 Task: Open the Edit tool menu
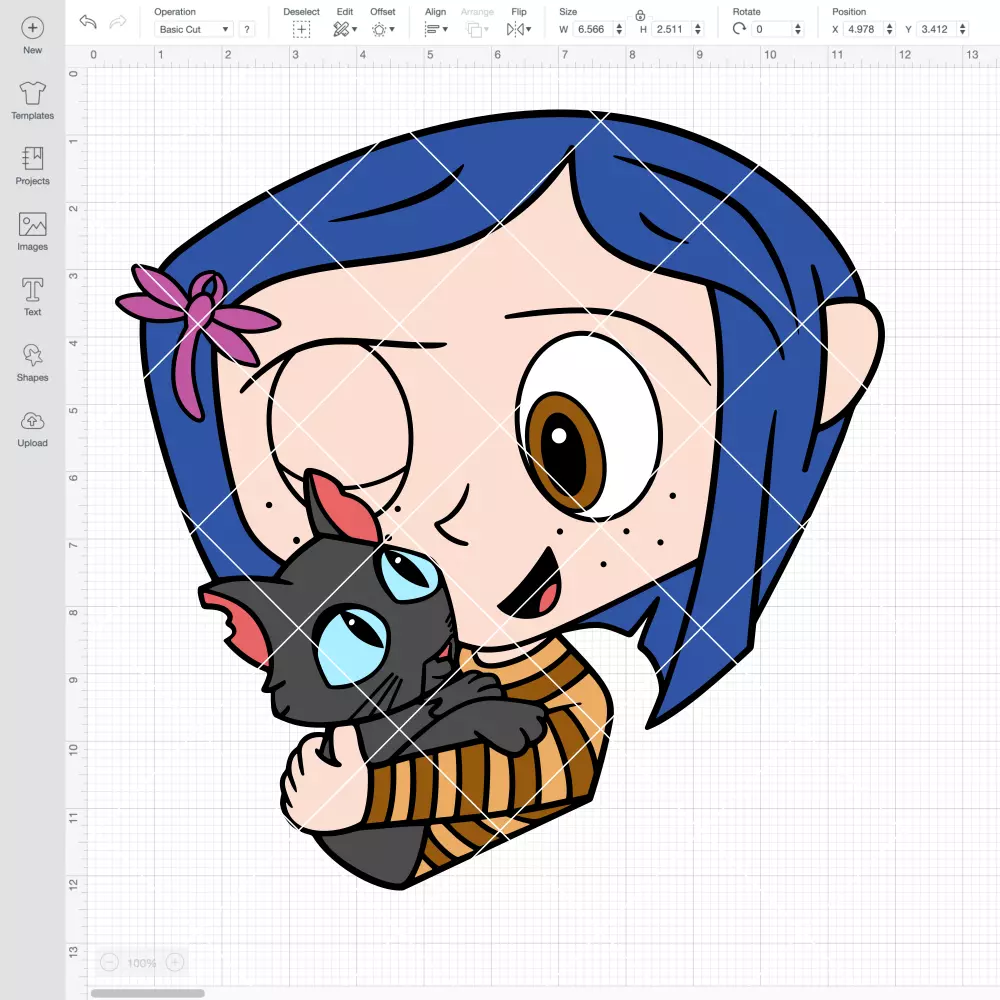coord(341,29)
